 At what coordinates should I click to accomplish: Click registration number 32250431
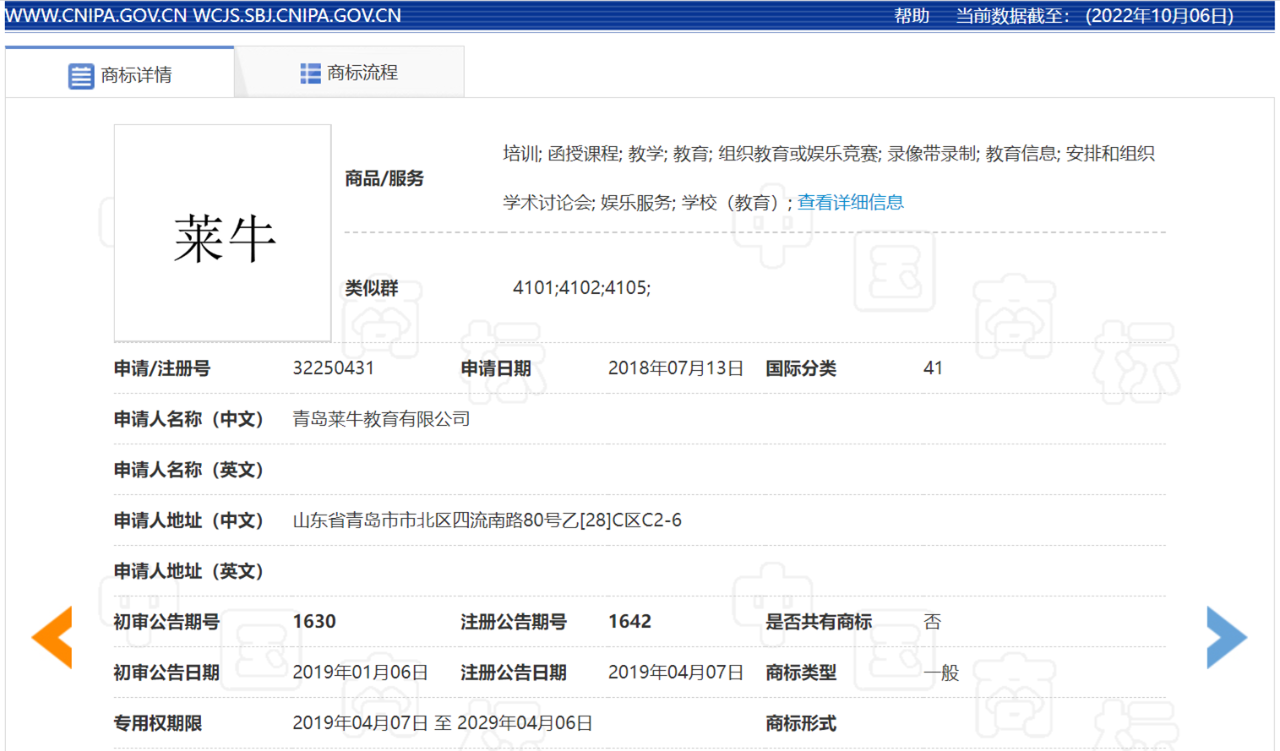(x=333, y=368)
